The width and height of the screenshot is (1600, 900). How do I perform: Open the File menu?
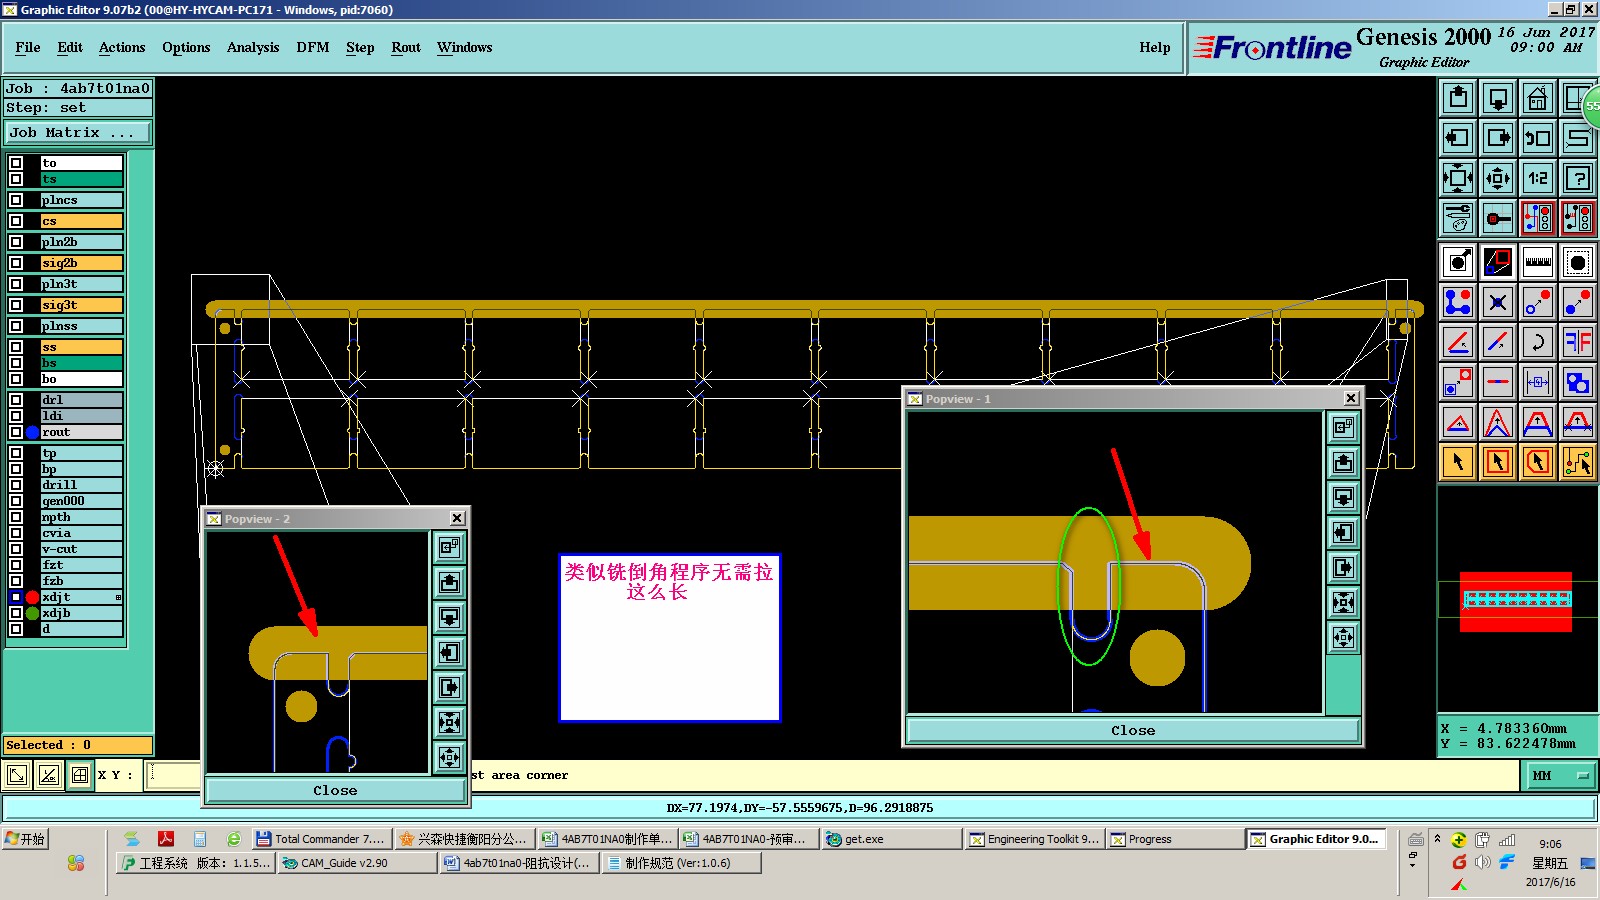(x=28, y=47)
